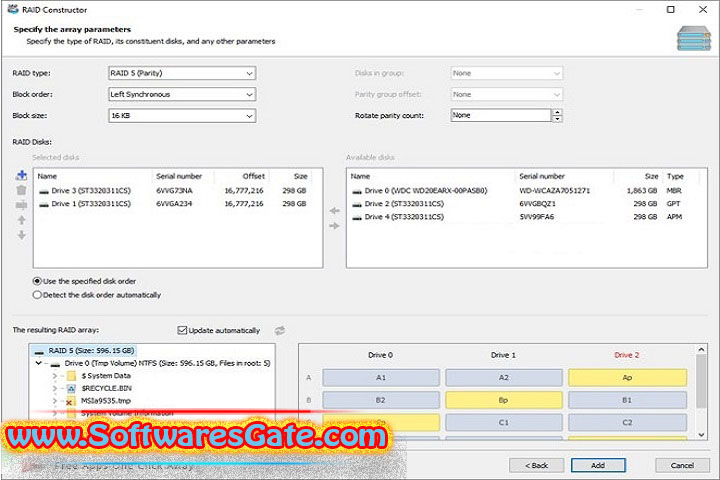
Task: Click the Rotate parity count field
Action: (501, 115)
